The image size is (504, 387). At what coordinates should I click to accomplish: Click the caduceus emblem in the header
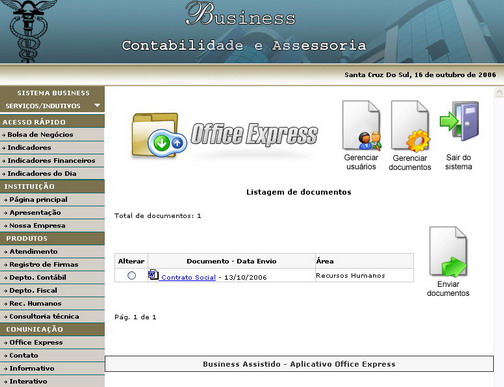tap(28, 31)
